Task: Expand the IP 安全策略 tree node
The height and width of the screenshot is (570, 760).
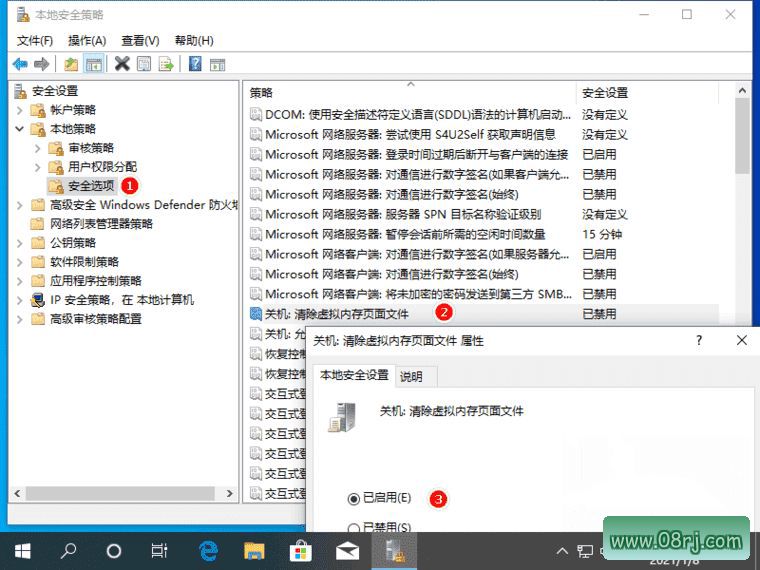Action: [x=19, y=300]
